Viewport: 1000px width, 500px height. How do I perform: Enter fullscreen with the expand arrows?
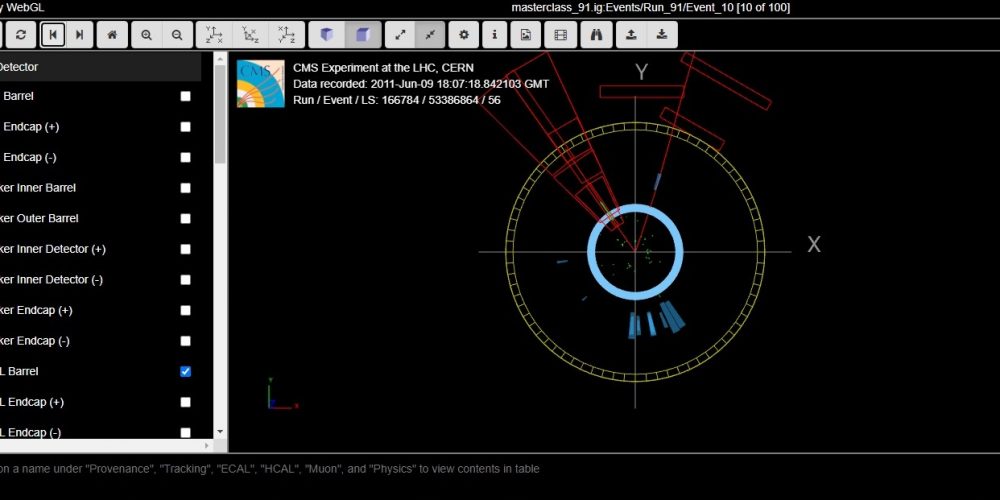click(400, 35)
